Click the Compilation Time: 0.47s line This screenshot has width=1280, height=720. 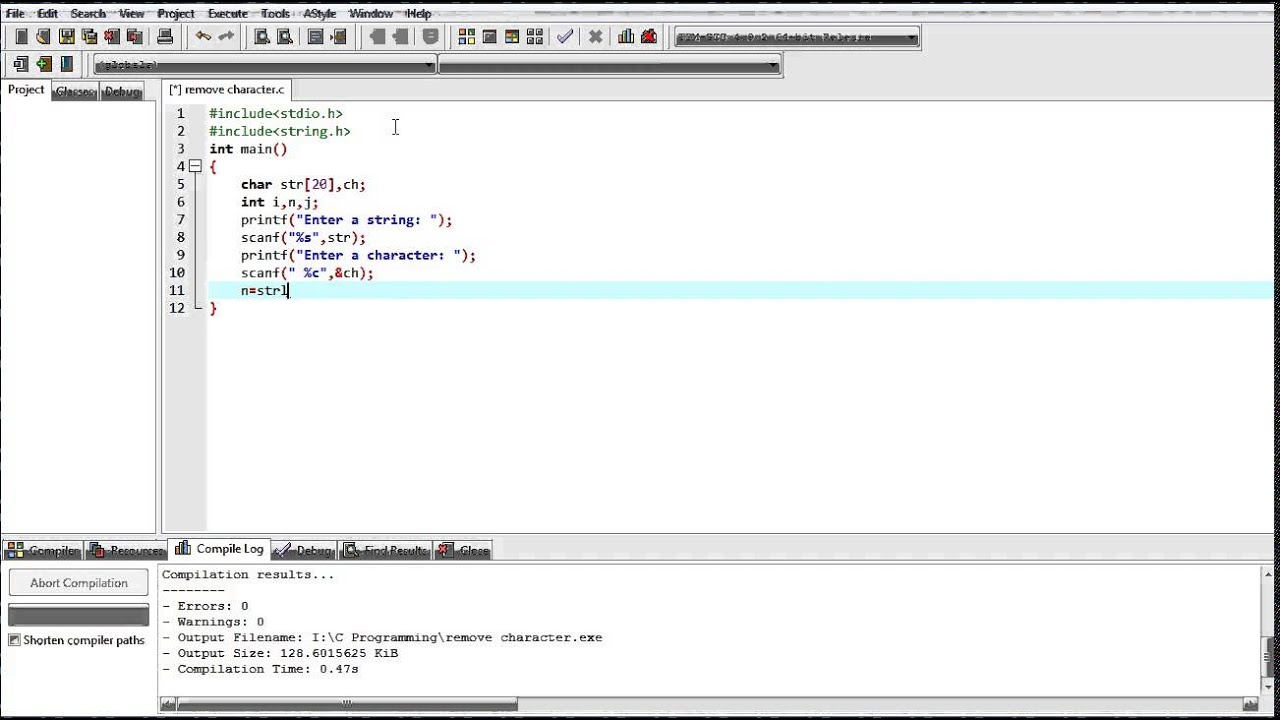click(260, 669)
